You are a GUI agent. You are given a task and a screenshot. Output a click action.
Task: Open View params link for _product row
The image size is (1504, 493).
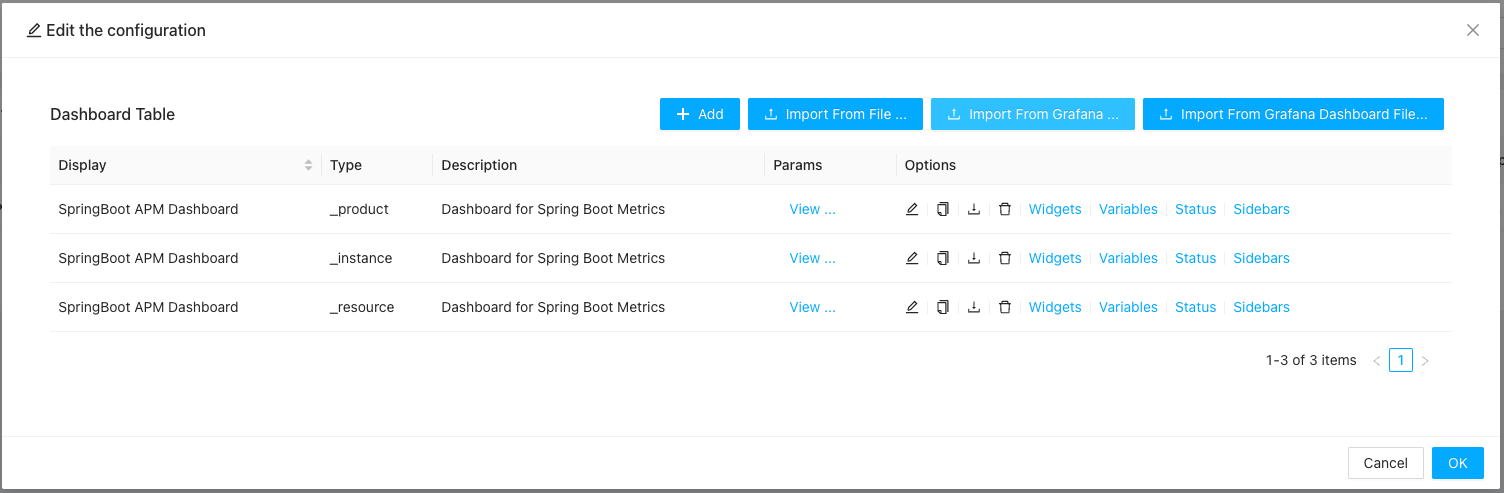click(812, 209)
